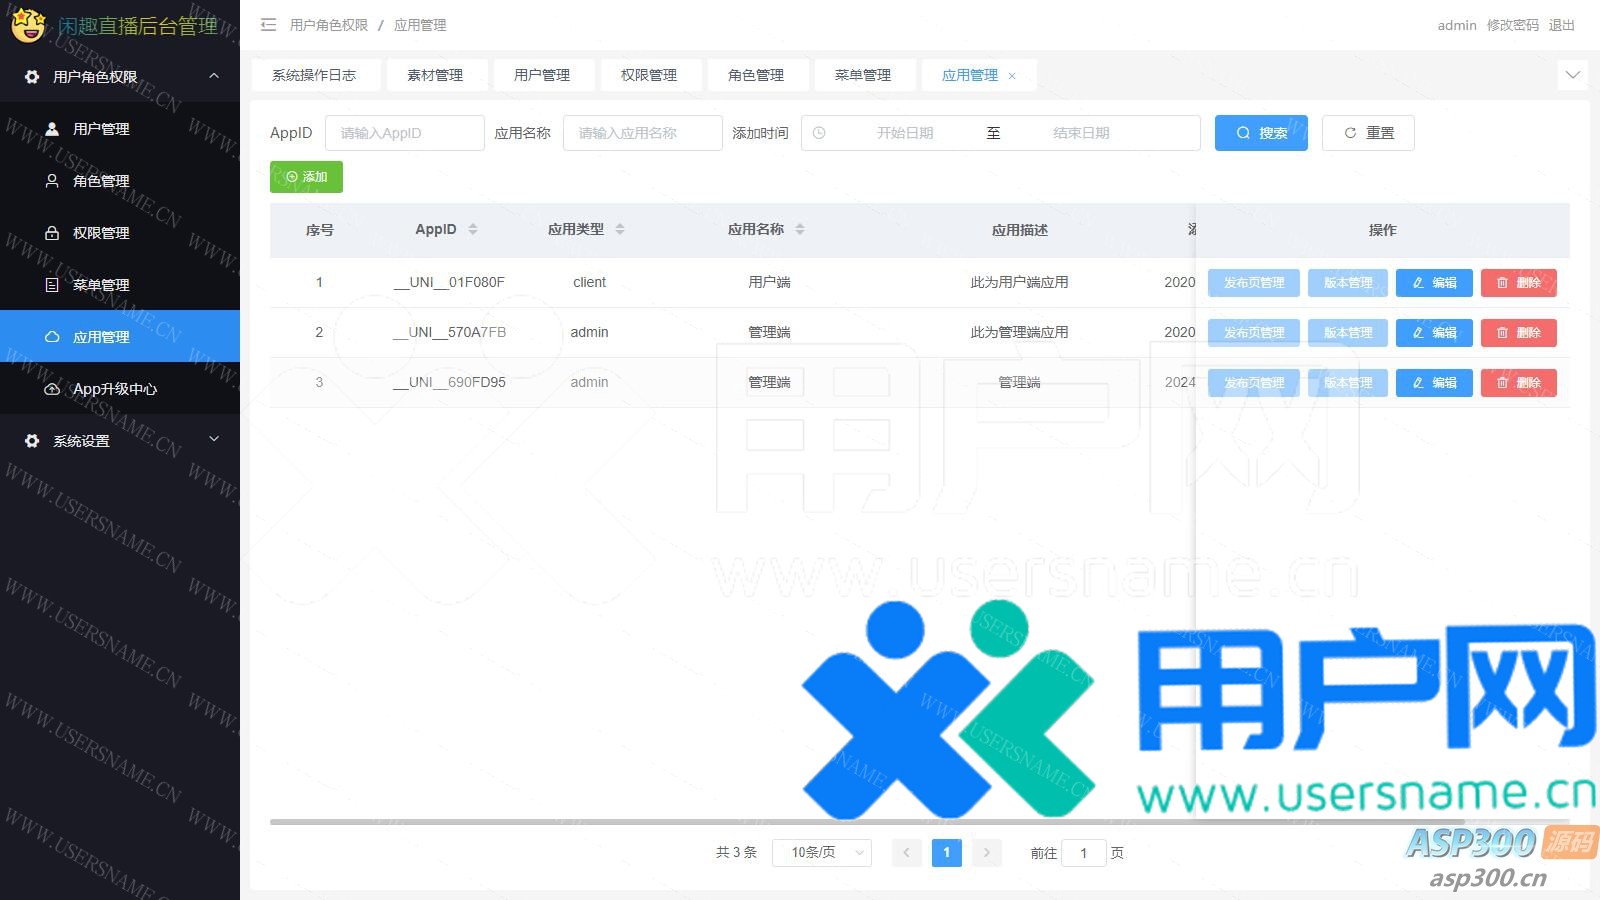Edit the __UNI__570A7FB application row
Screen dimensions: 1600x900
(x=1434, y=333)
